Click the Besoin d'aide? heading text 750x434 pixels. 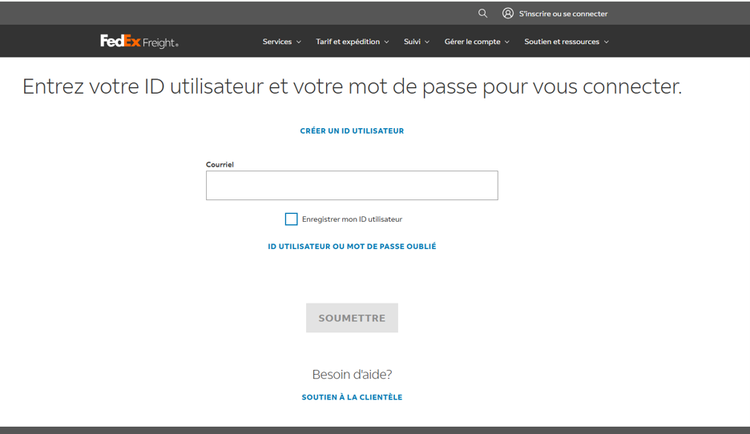(x=352, y=374)
